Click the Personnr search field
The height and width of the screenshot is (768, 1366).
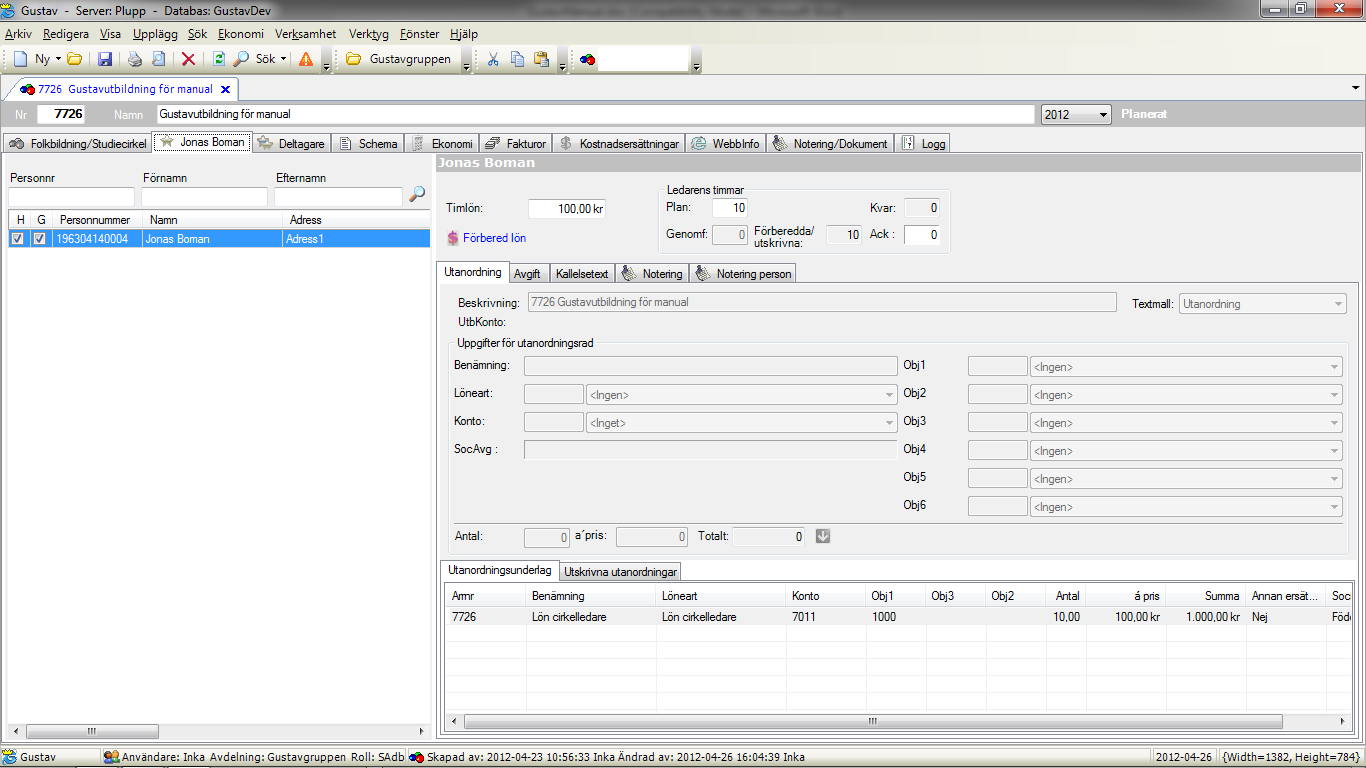pos(71,197)
